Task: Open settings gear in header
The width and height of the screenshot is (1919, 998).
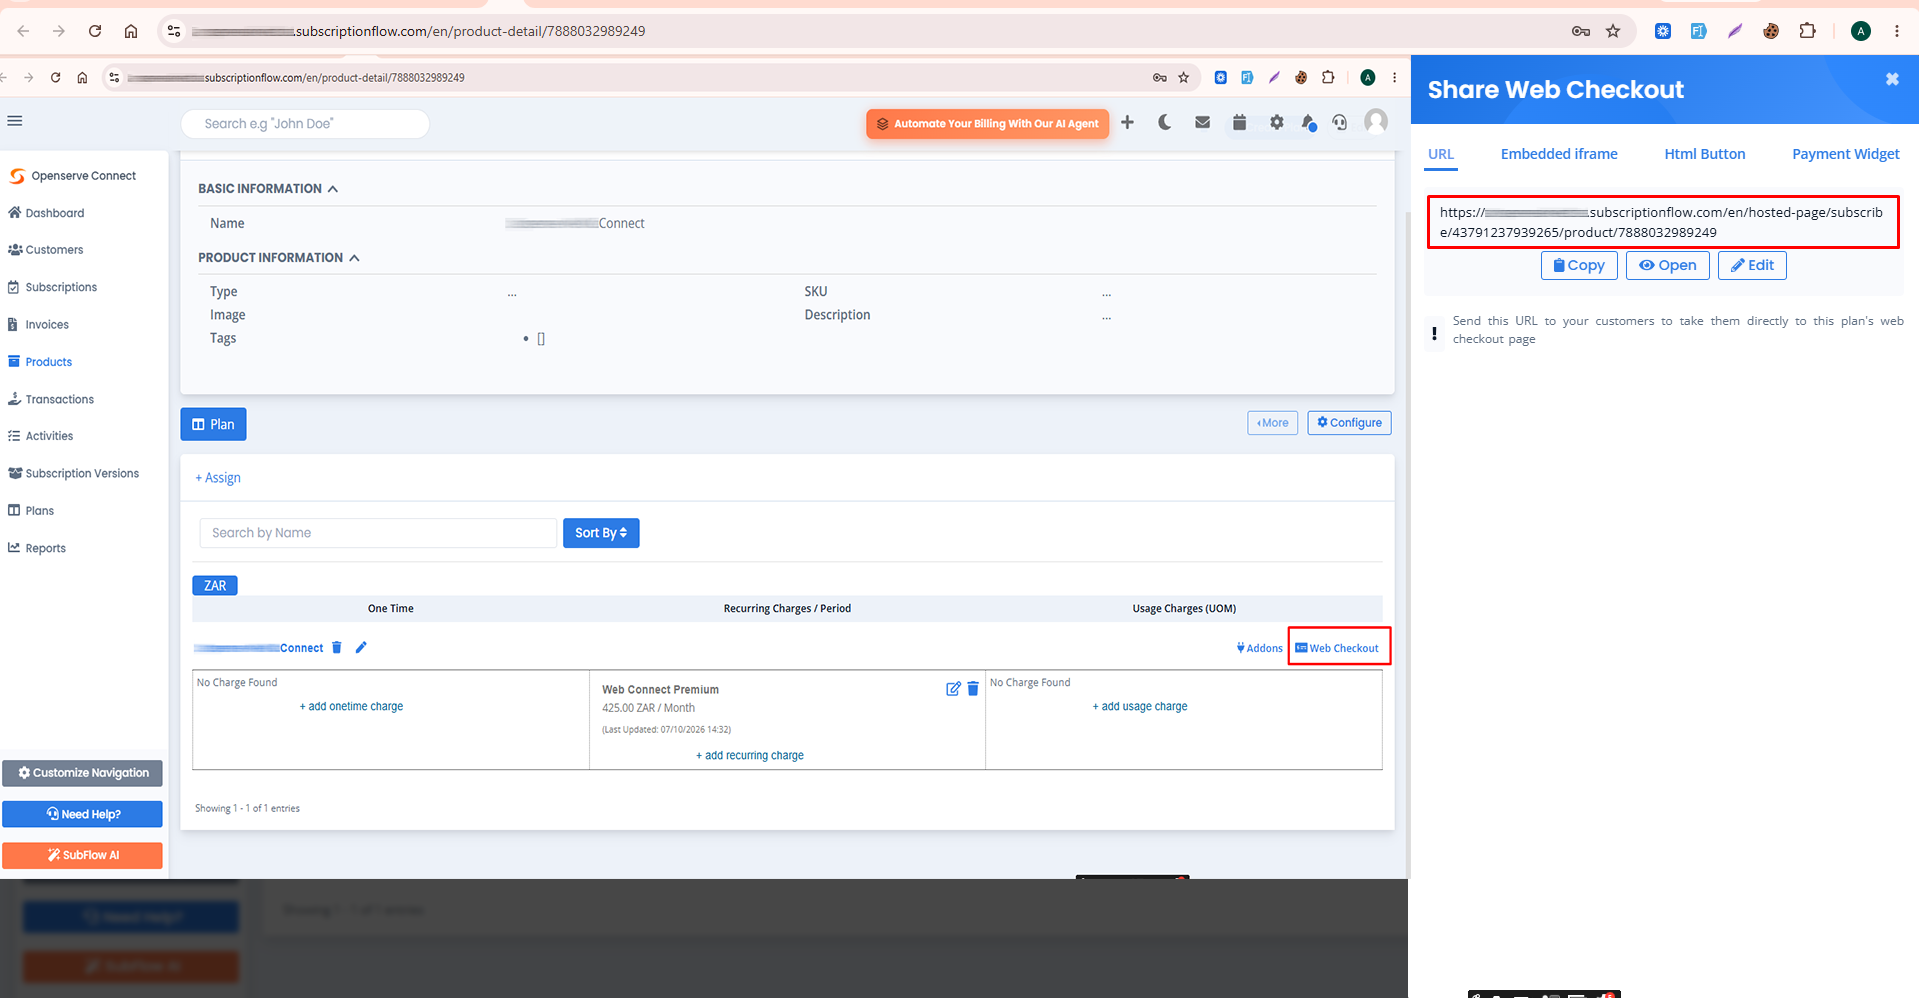Action: 1277,122
